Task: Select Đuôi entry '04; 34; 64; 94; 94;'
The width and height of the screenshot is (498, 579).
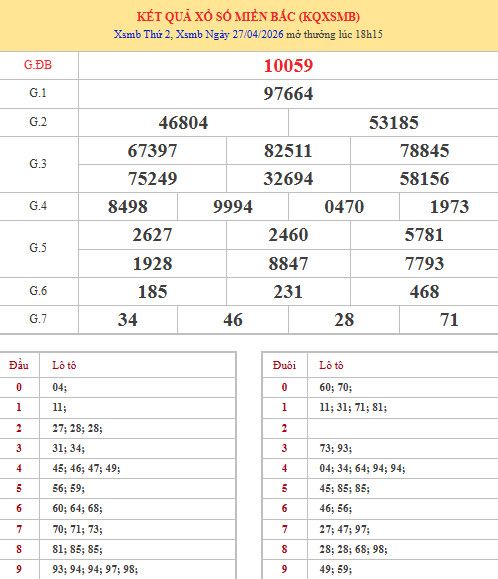Action: [362, 468]
